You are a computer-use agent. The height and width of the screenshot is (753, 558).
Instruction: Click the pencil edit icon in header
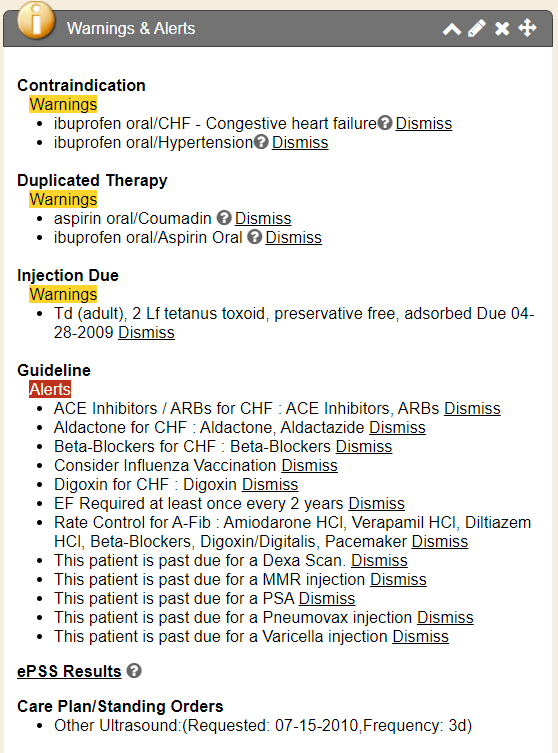[476, 28]
